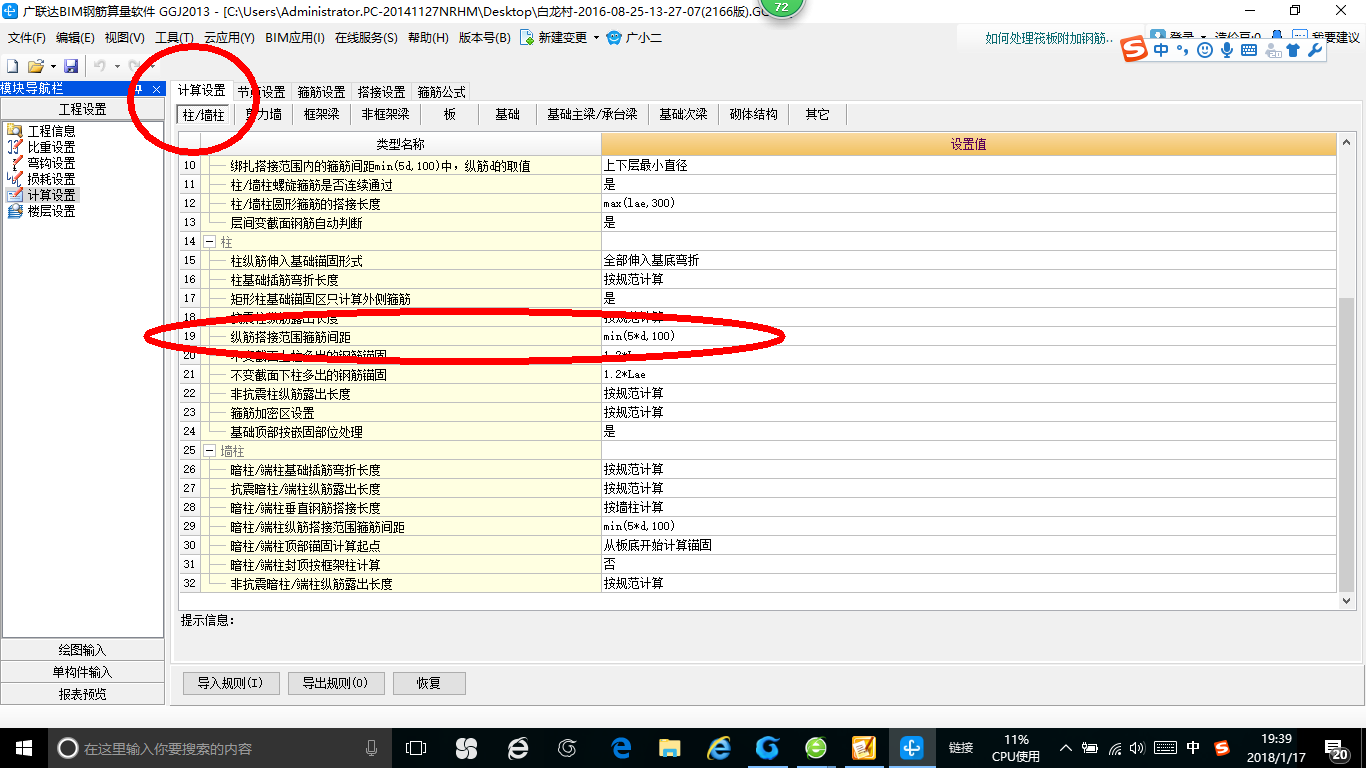This screenshot has width=1366, height=768.
Task: Click the 导入规则(I) button
Action: pyautogui.click(x=230, y=684)
